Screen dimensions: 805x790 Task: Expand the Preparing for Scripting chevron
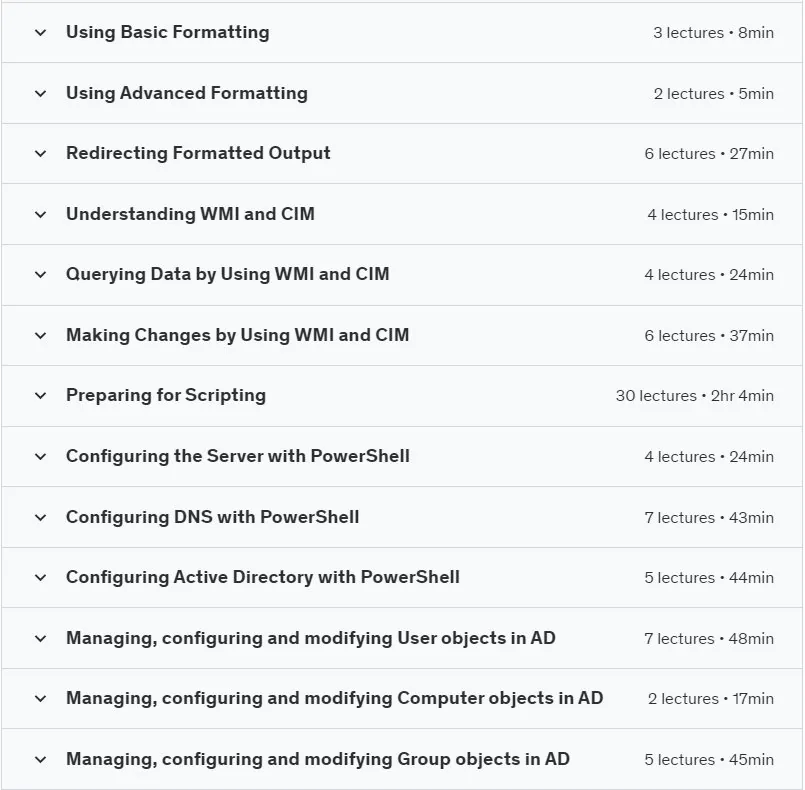coord(41,396)
